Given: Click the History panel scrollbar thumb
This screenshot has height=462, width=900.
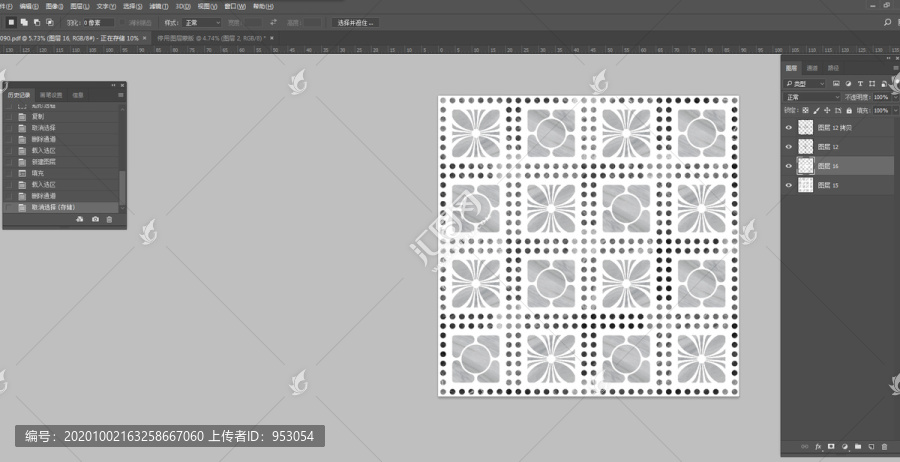Looking at the screenshot, I should coord(122,186).
